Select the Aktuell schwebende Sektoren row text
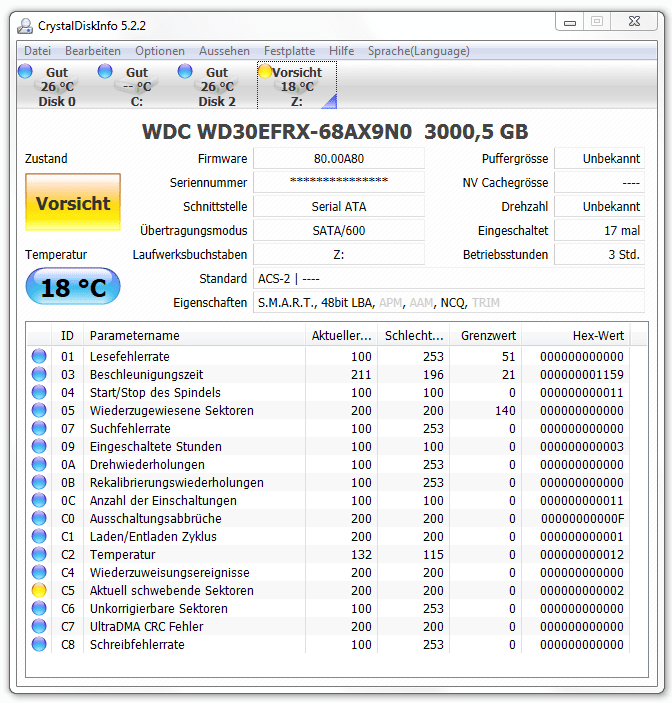 pos(172,590)
